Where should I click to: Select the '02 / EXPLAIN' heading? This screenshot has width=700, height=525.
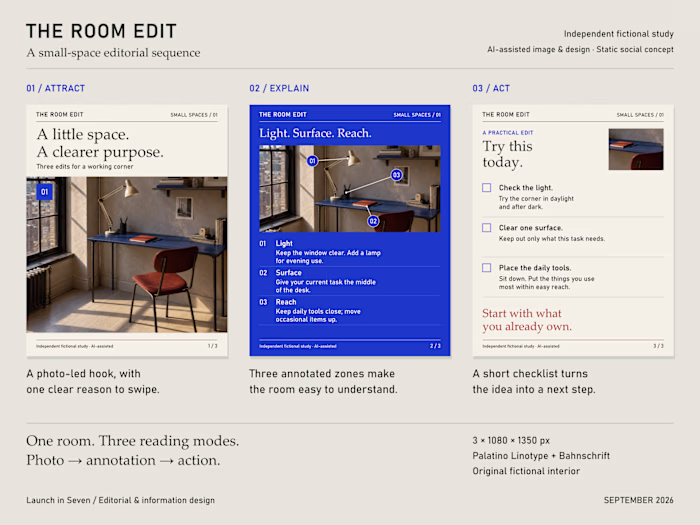[x=279, y=88]
